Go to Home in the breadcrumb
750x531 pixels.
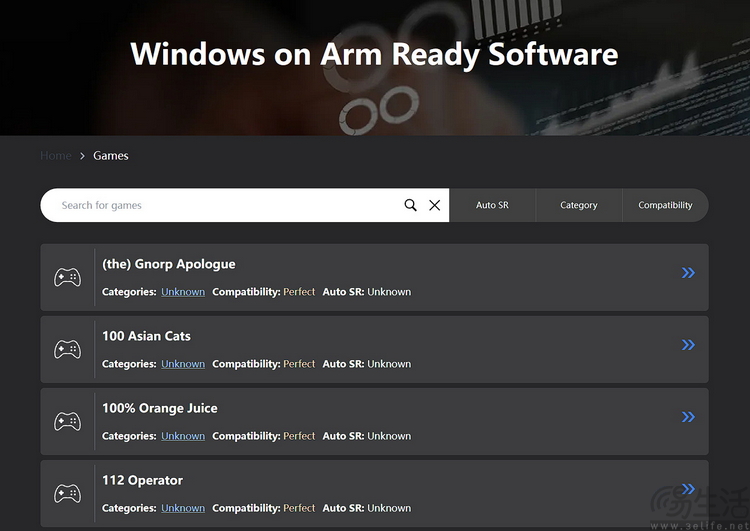(55, 156)
